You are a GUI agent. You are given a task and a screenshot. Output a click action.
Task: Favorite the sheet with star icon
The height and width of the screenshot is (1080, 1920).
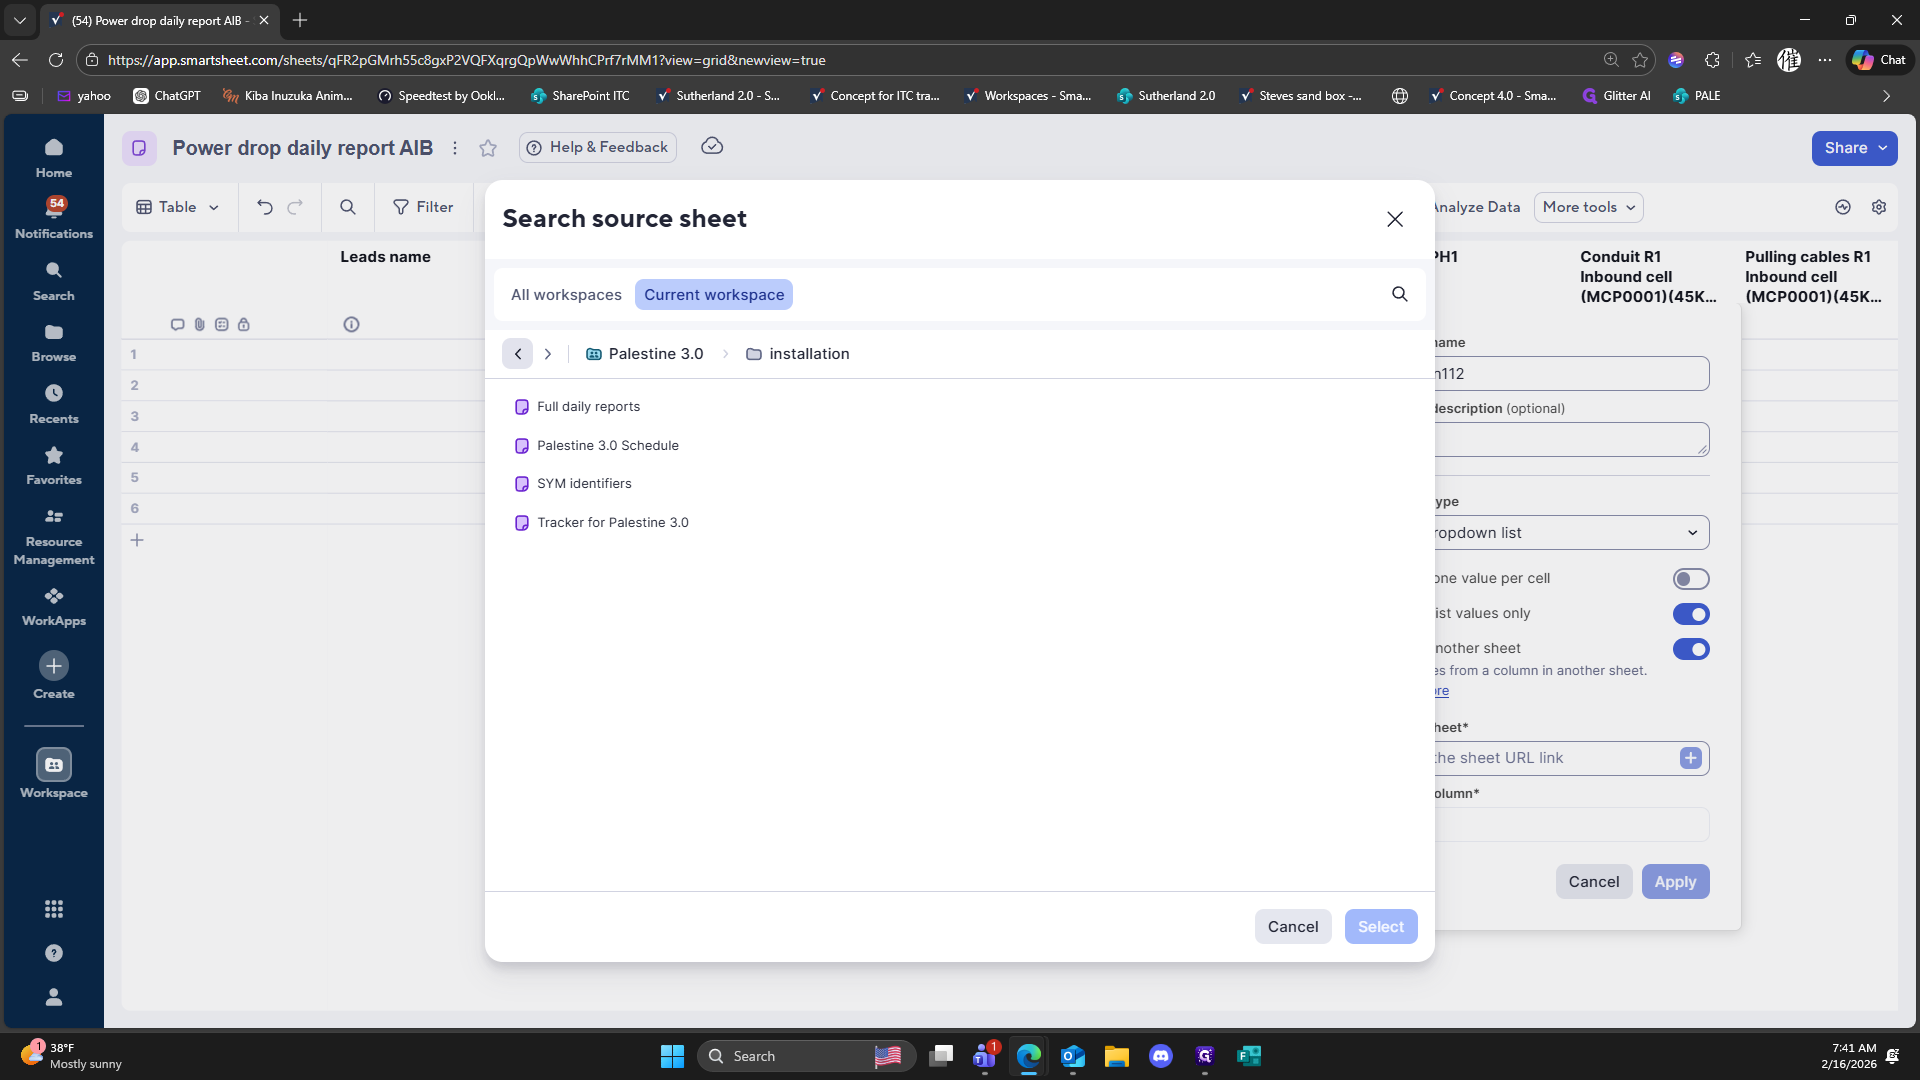coord(488,148)
